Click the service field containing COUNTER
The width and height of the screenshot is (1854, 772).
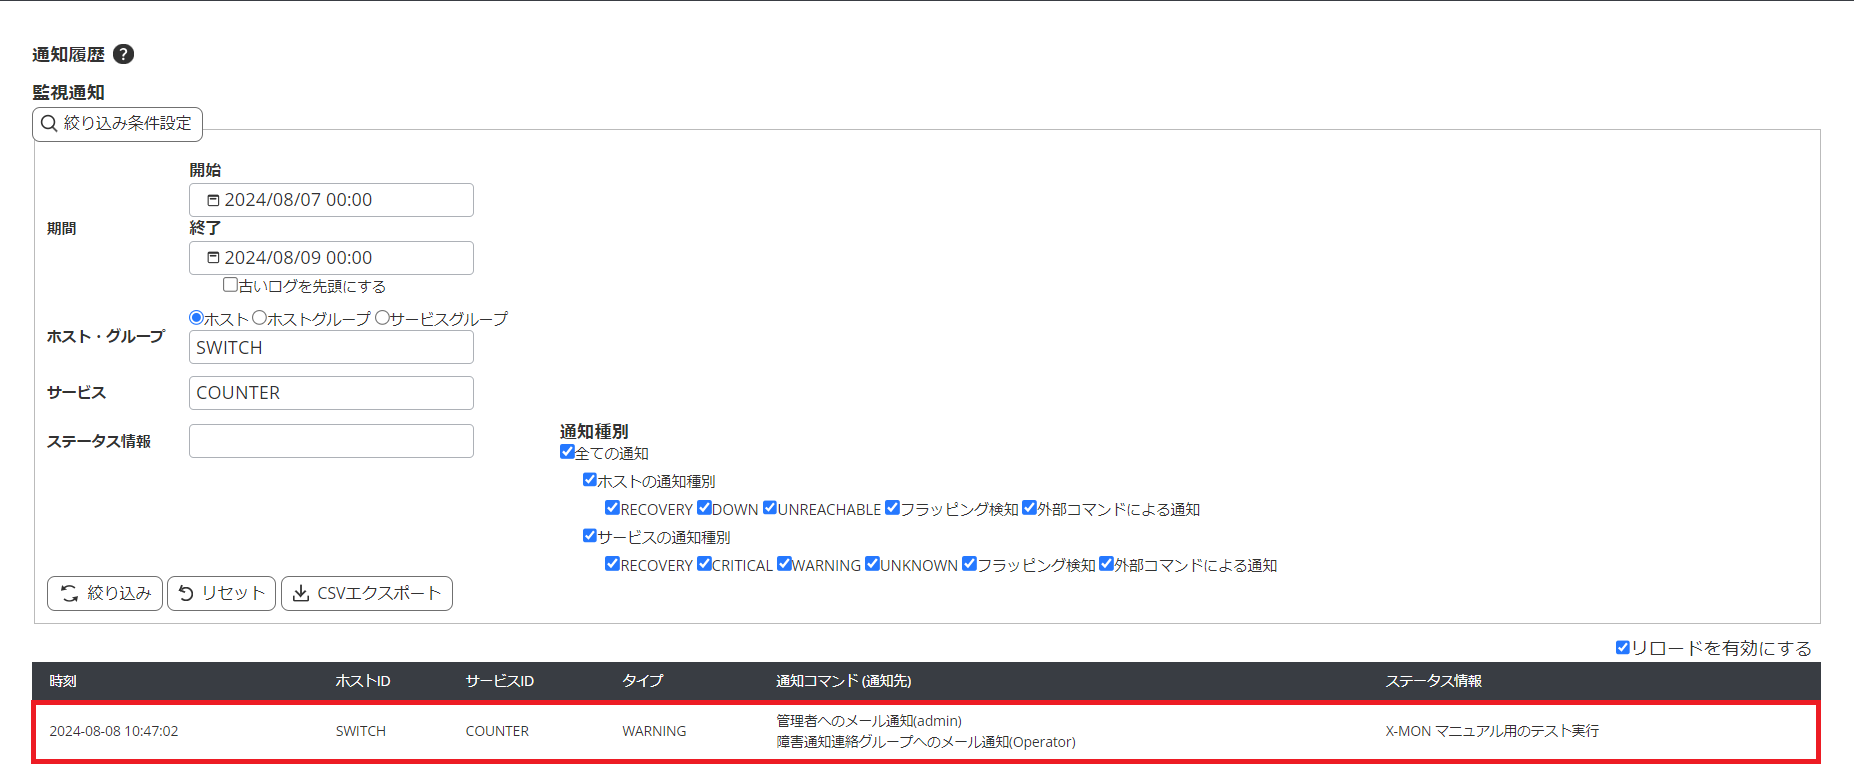click(331, 393)
